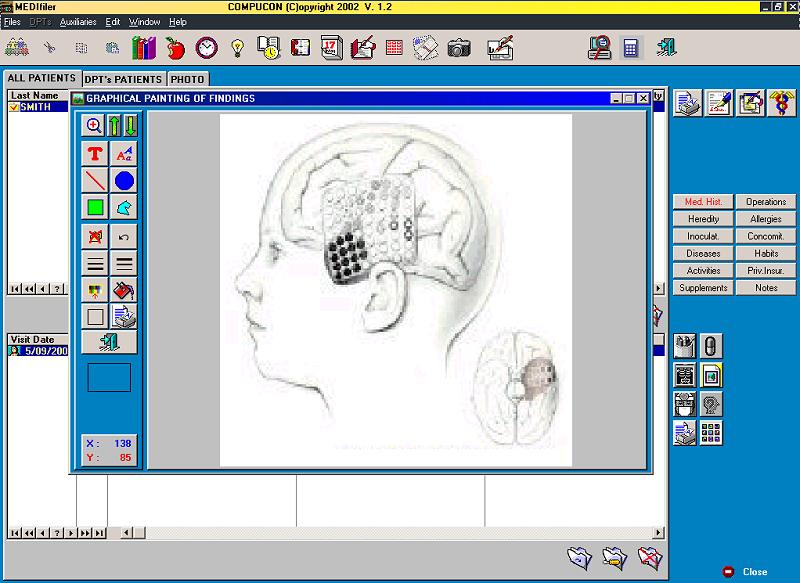Open the calculator icon in toolbar
Image resolution: width=800 pixels, height=583 pixels.
[x=631, y=48]
